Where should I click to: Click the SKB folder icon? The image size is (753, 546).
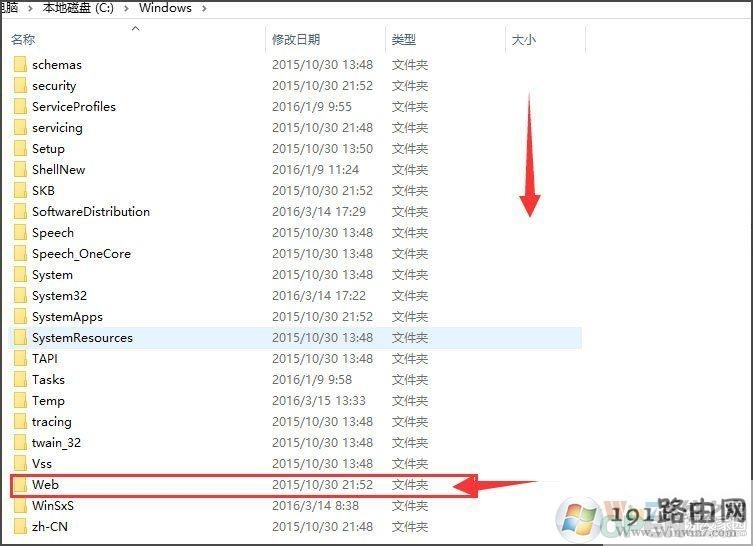coord(20,191)
